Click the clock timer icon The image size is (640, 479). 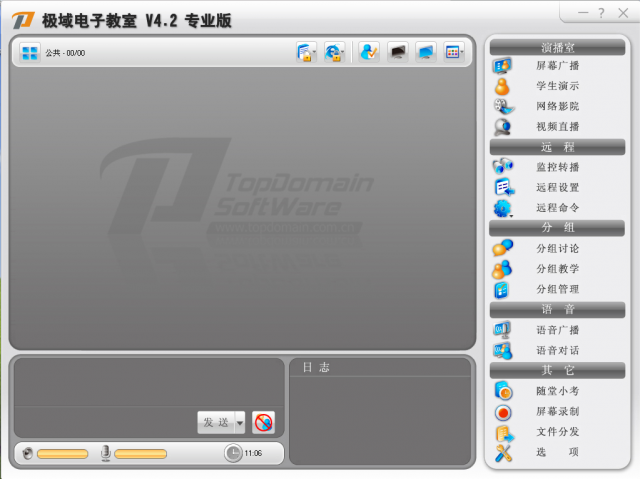pos(233,453)
